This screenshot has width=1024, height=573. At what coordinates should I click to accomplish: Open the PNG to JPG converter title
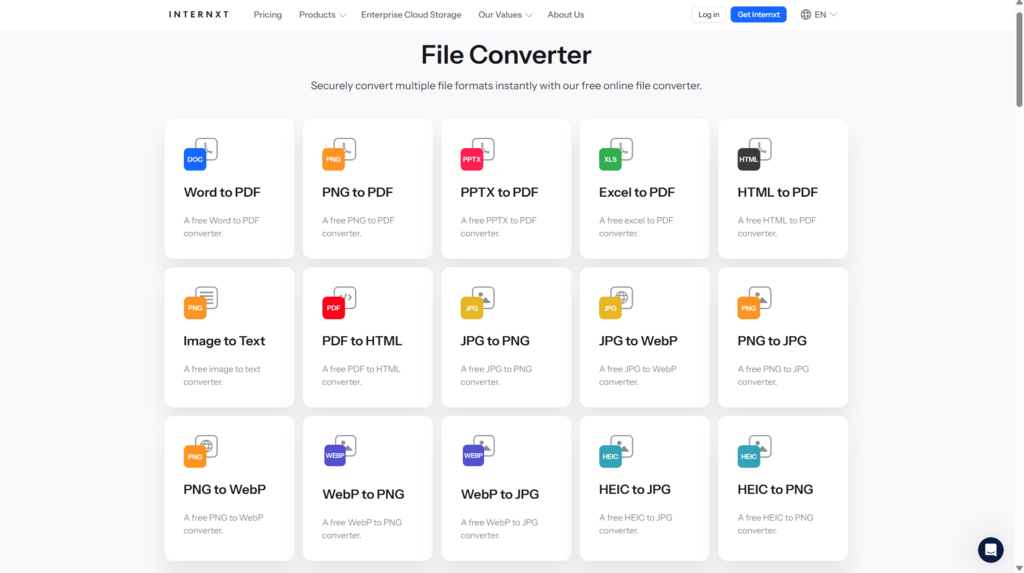(x=772, y=341)
